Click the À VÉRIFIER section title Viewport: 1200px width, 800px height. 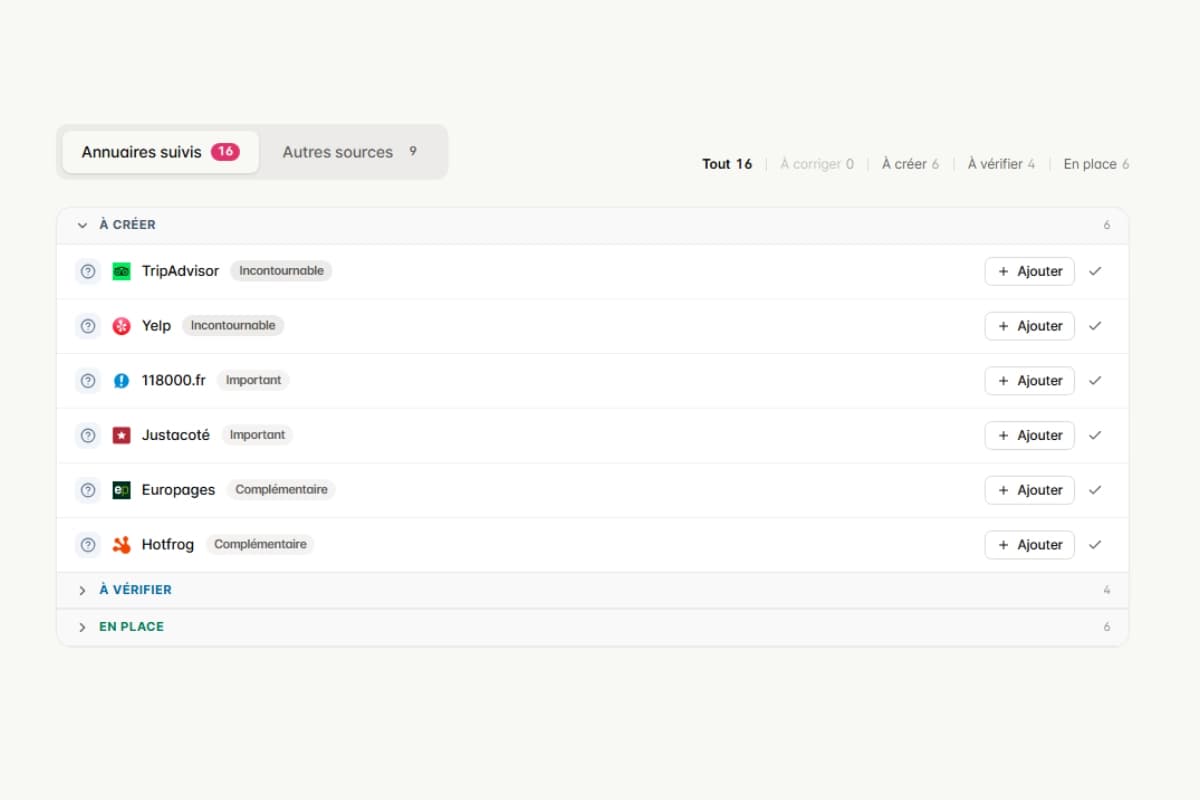[135, 590]
